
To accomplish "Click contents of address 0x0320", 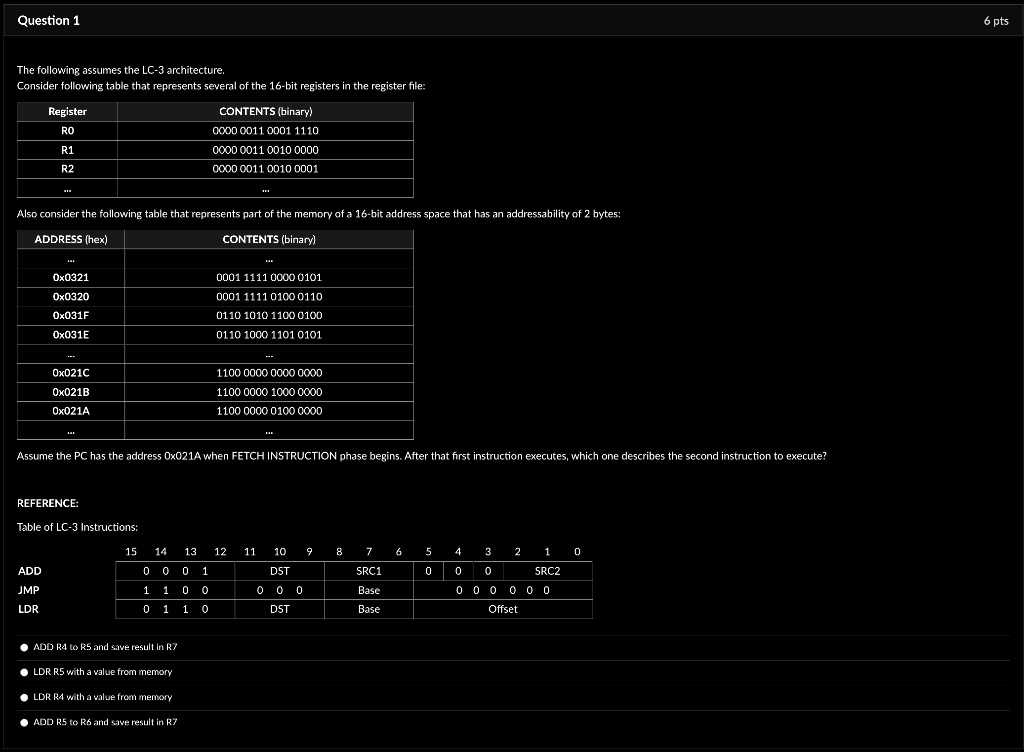I will [x=269, y=297].
